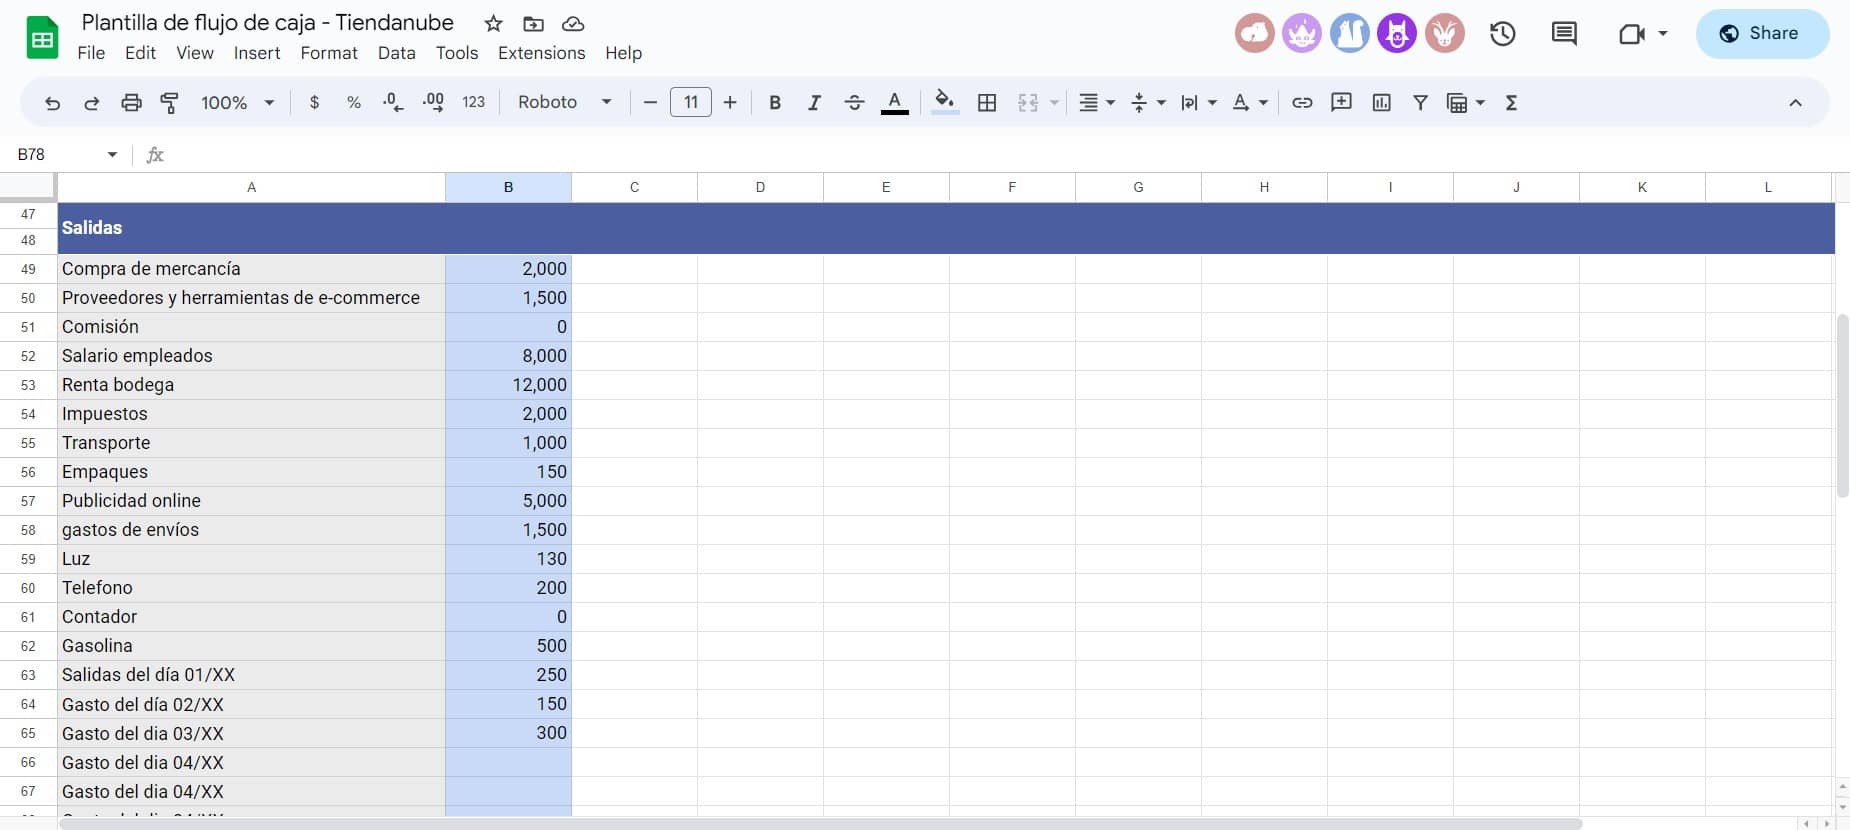1850x830 pixels.
Task: Star the Plantilla de flujo document
Action: (493, 24)
